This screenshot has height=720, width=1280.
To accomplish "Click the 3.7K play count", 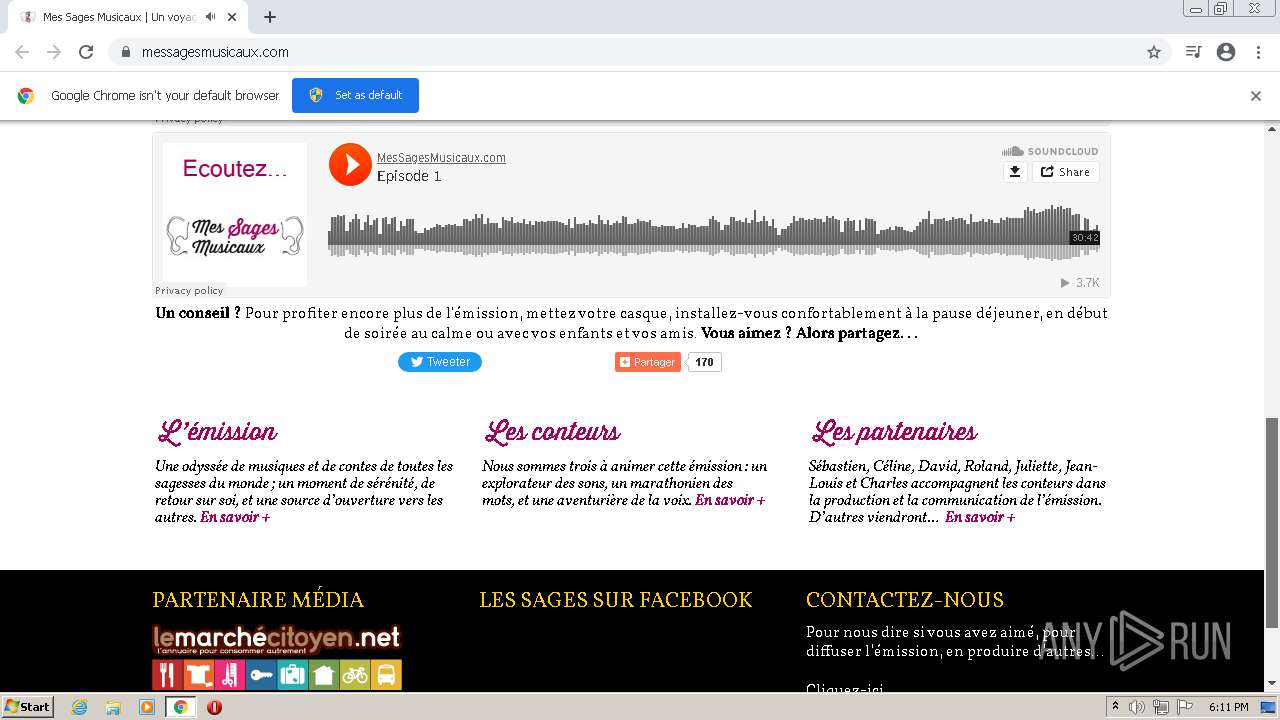I will pos(1080,283).
